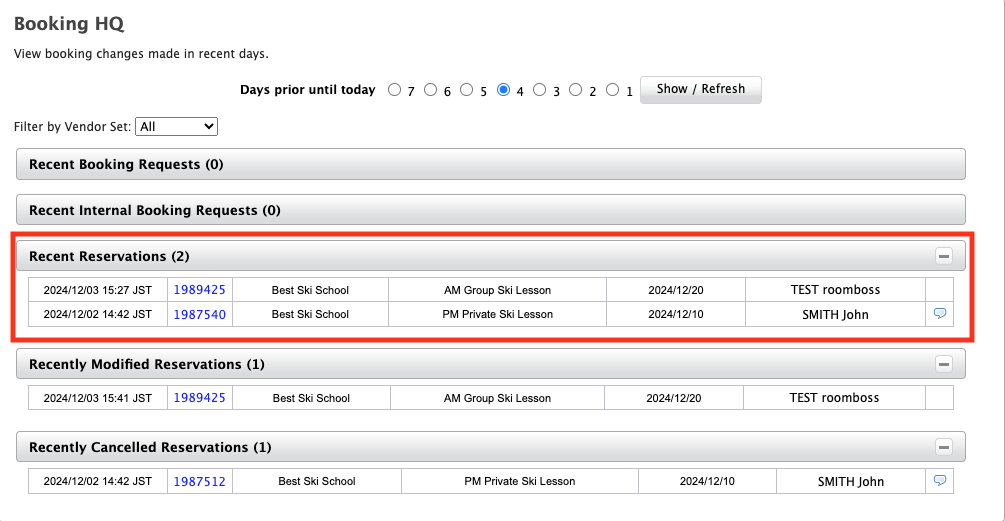Viewport: 1005px width, 521px height.
Task: Collapse Recently Modified Reservations with minus icon
Action: tap(943, 364)
